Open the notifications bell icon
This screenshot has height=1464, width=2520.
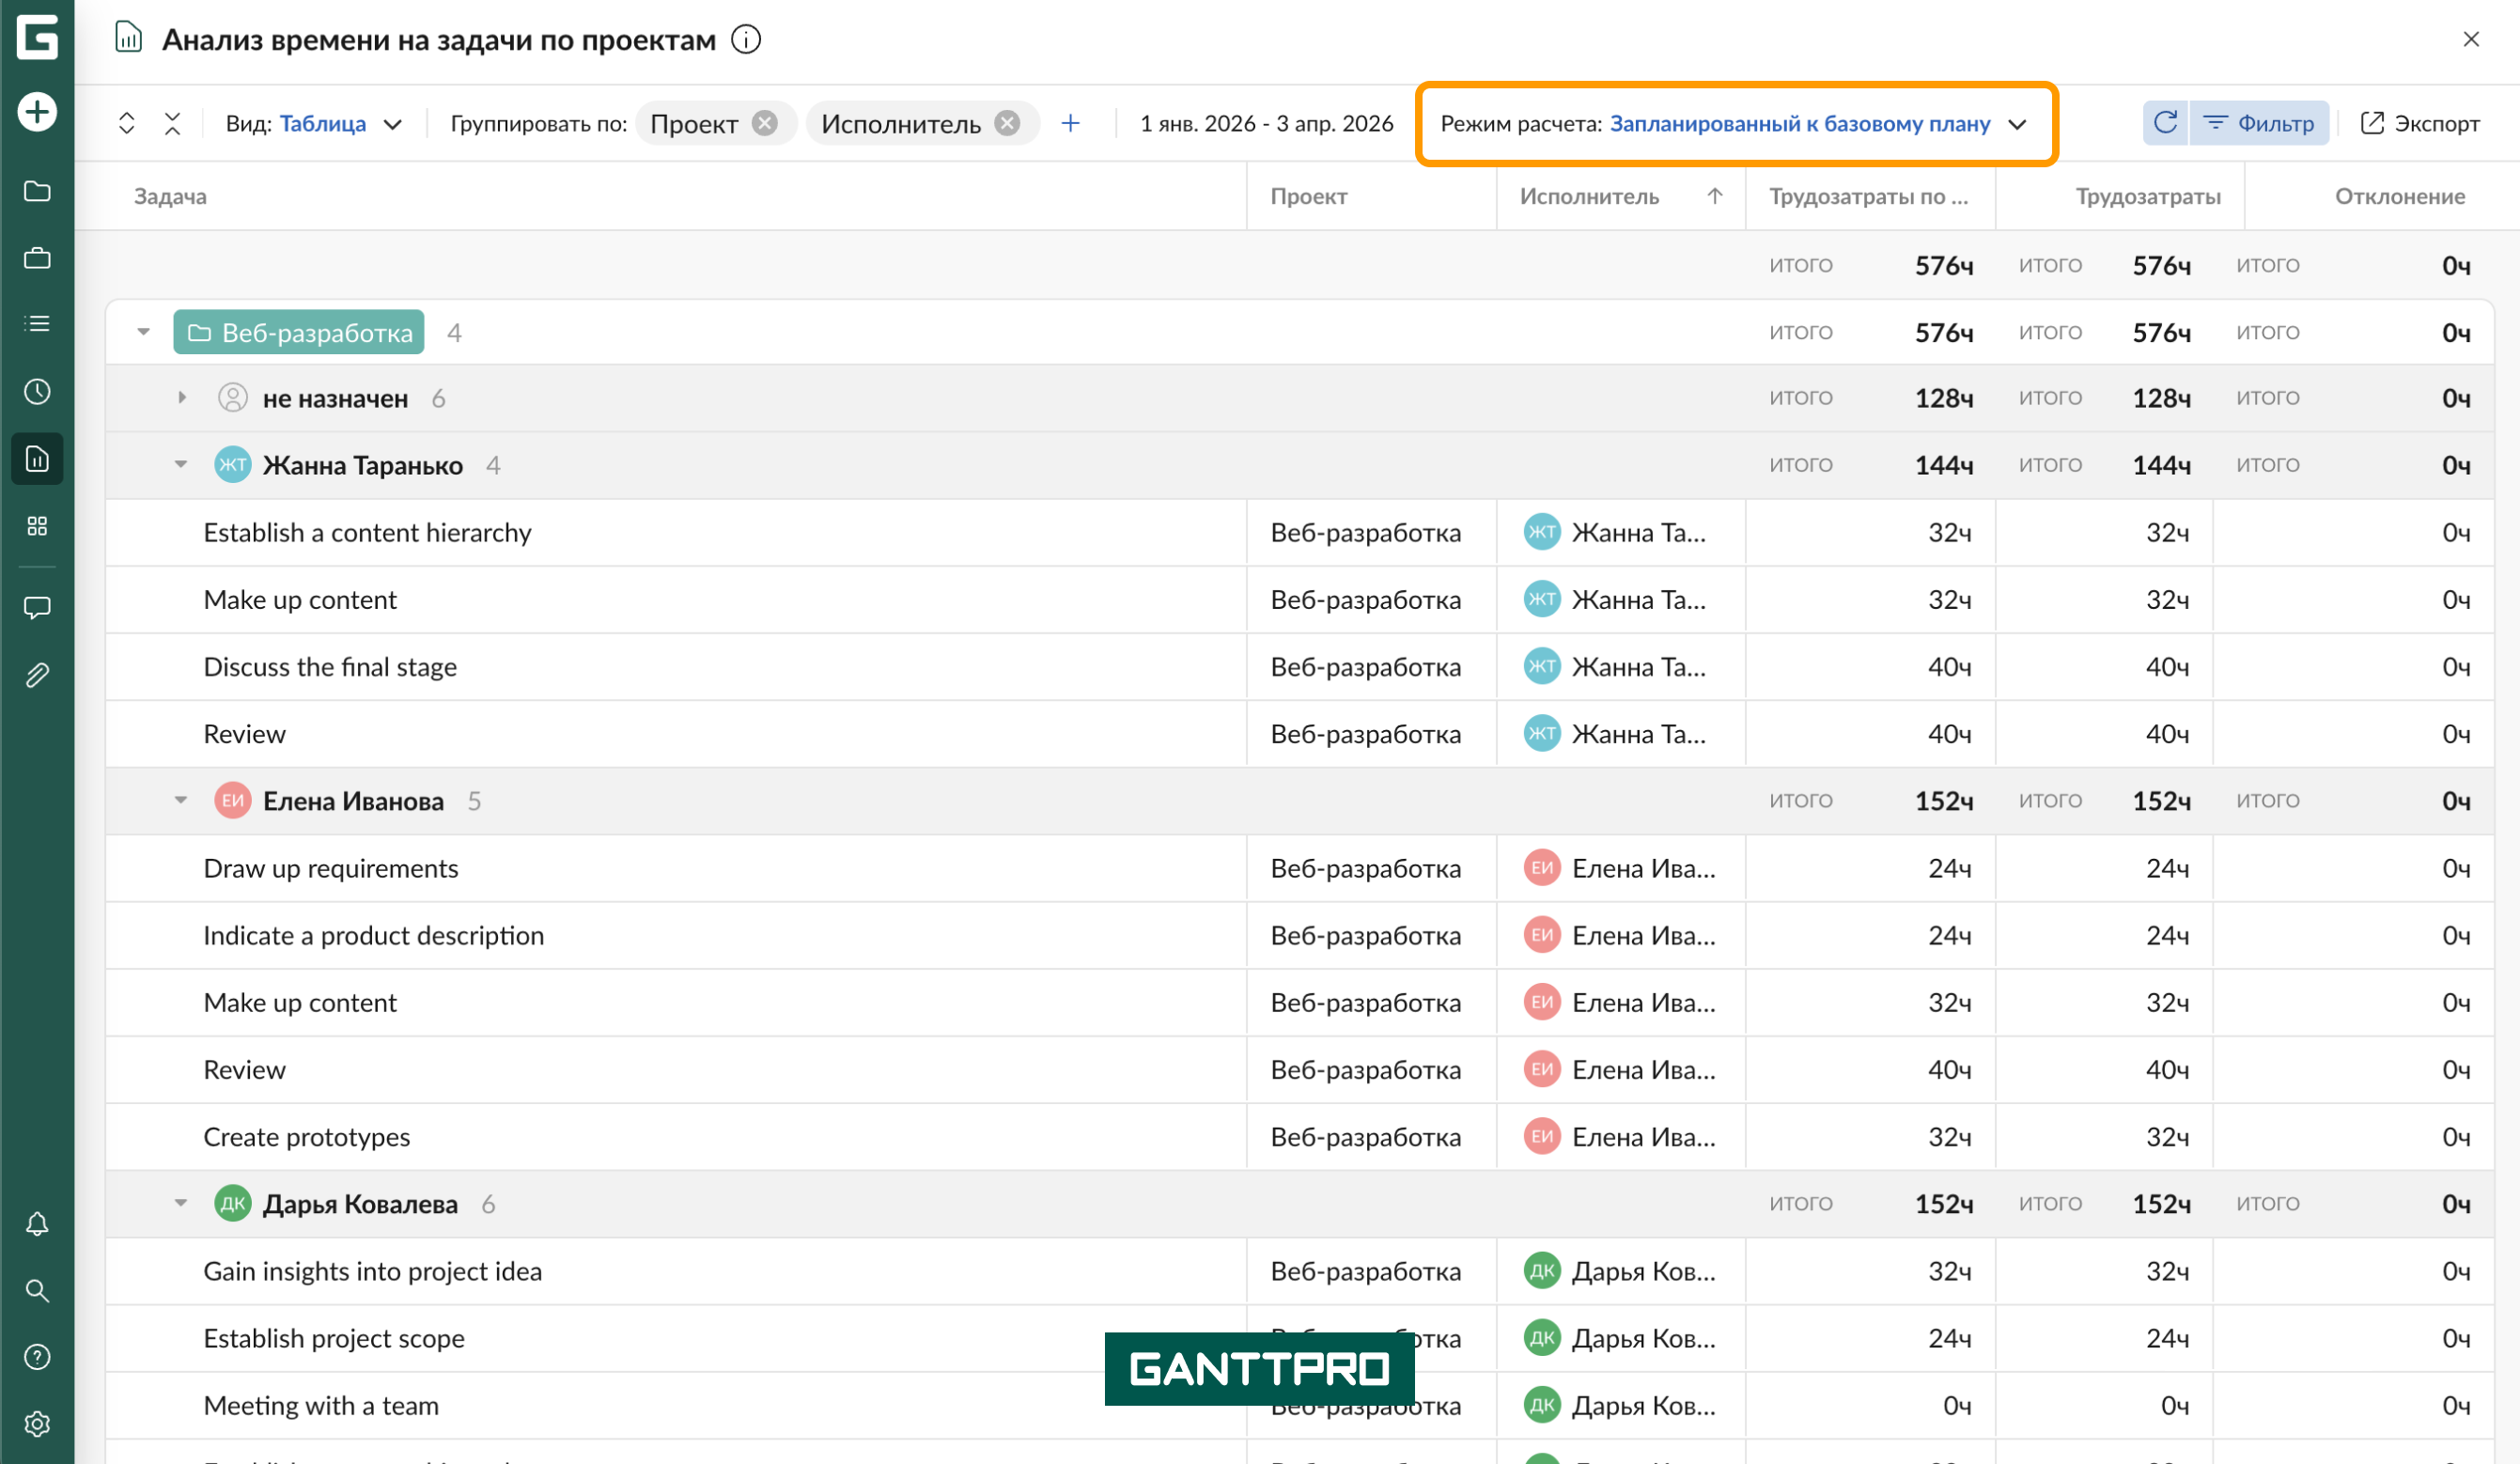(37, 1224)
